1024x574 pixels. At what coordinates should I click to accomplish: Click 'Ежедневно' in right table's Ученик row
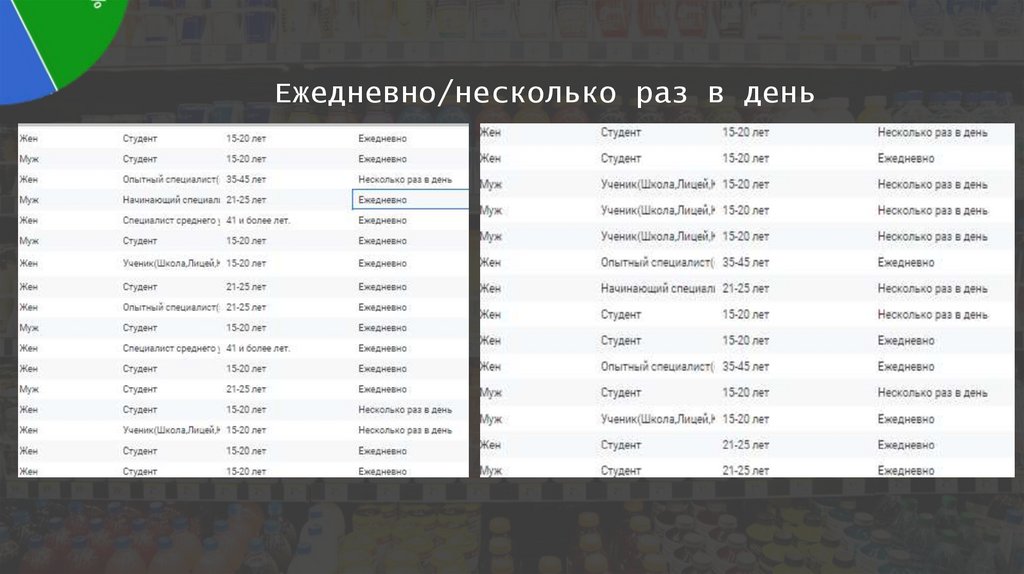[x=905, y=419]
